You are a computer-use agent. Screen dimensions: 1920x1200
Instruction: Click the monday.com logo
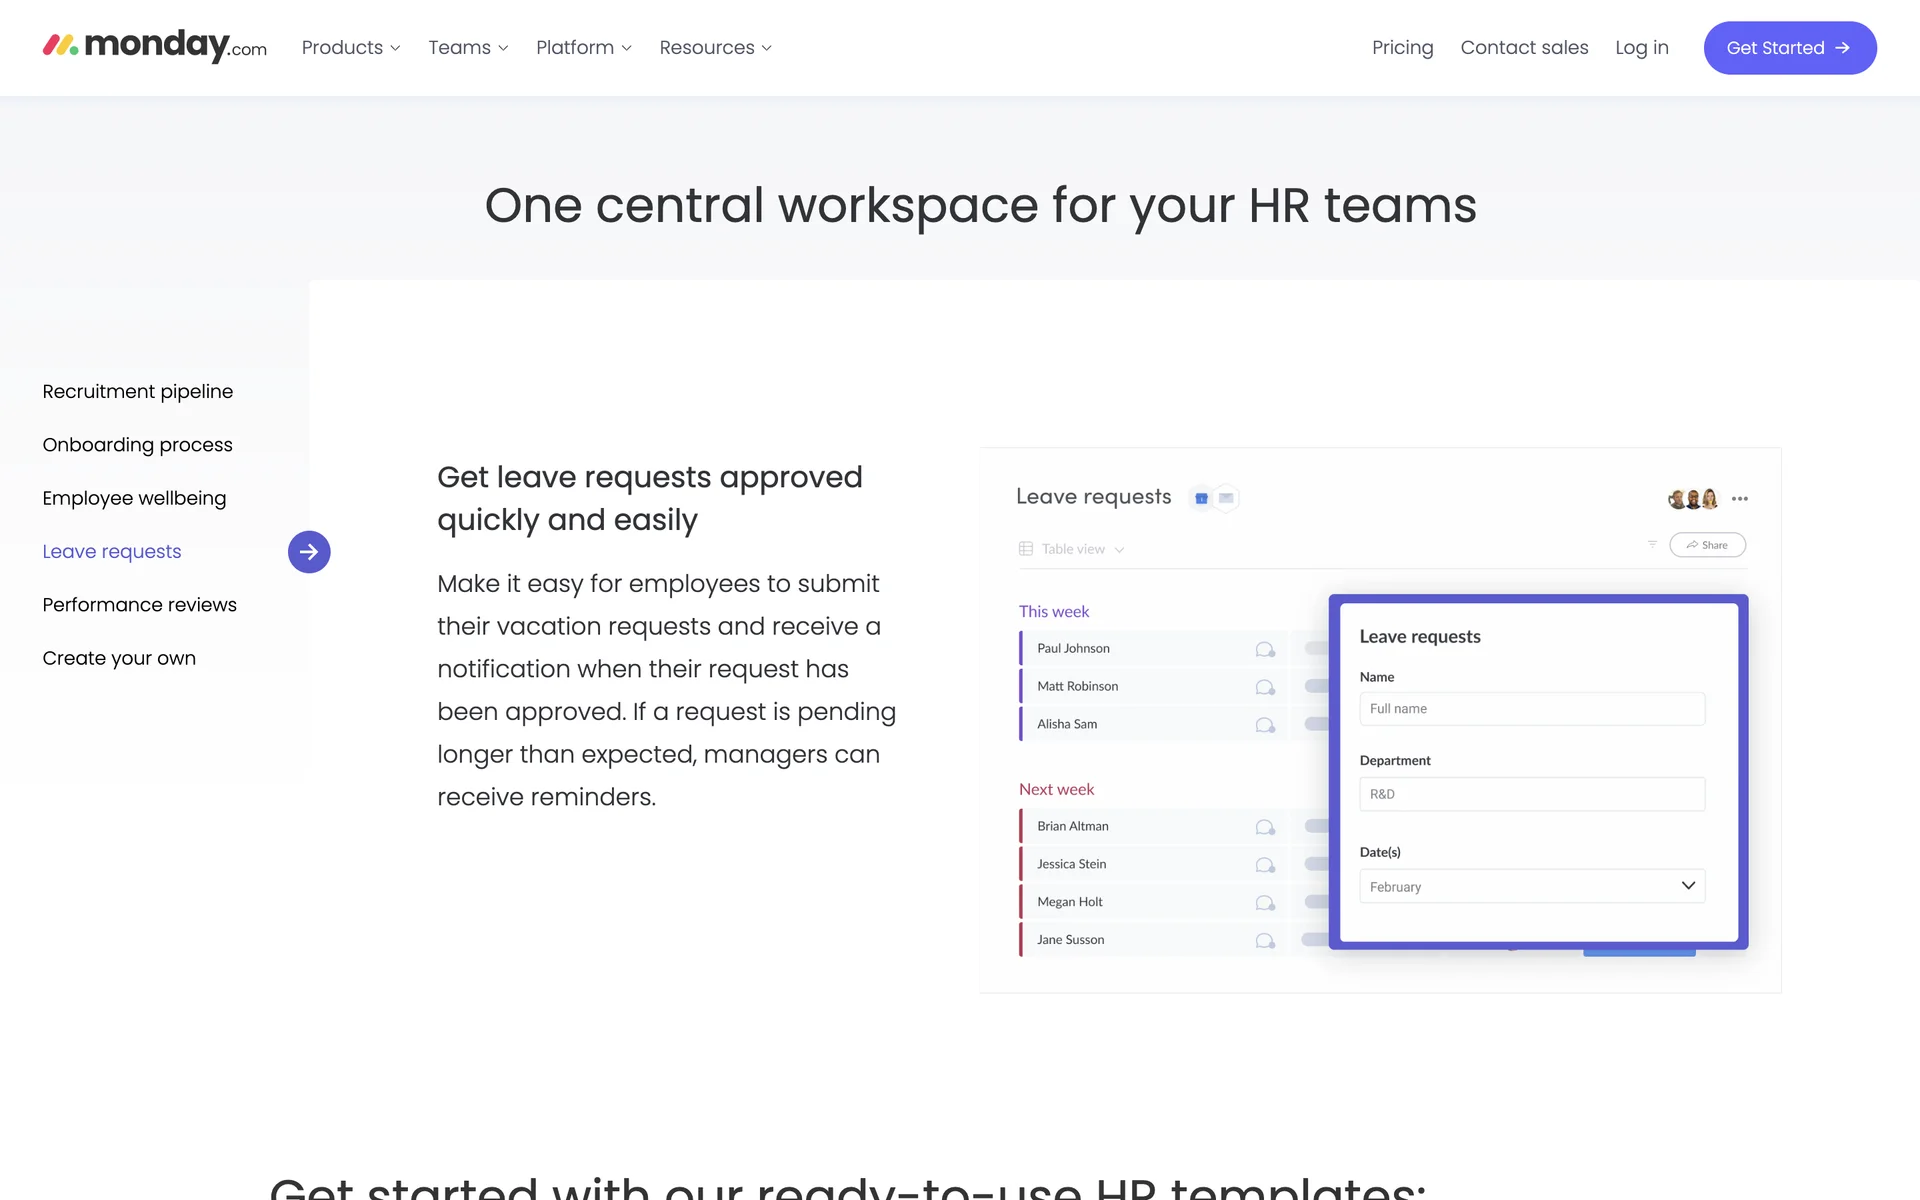154,46
